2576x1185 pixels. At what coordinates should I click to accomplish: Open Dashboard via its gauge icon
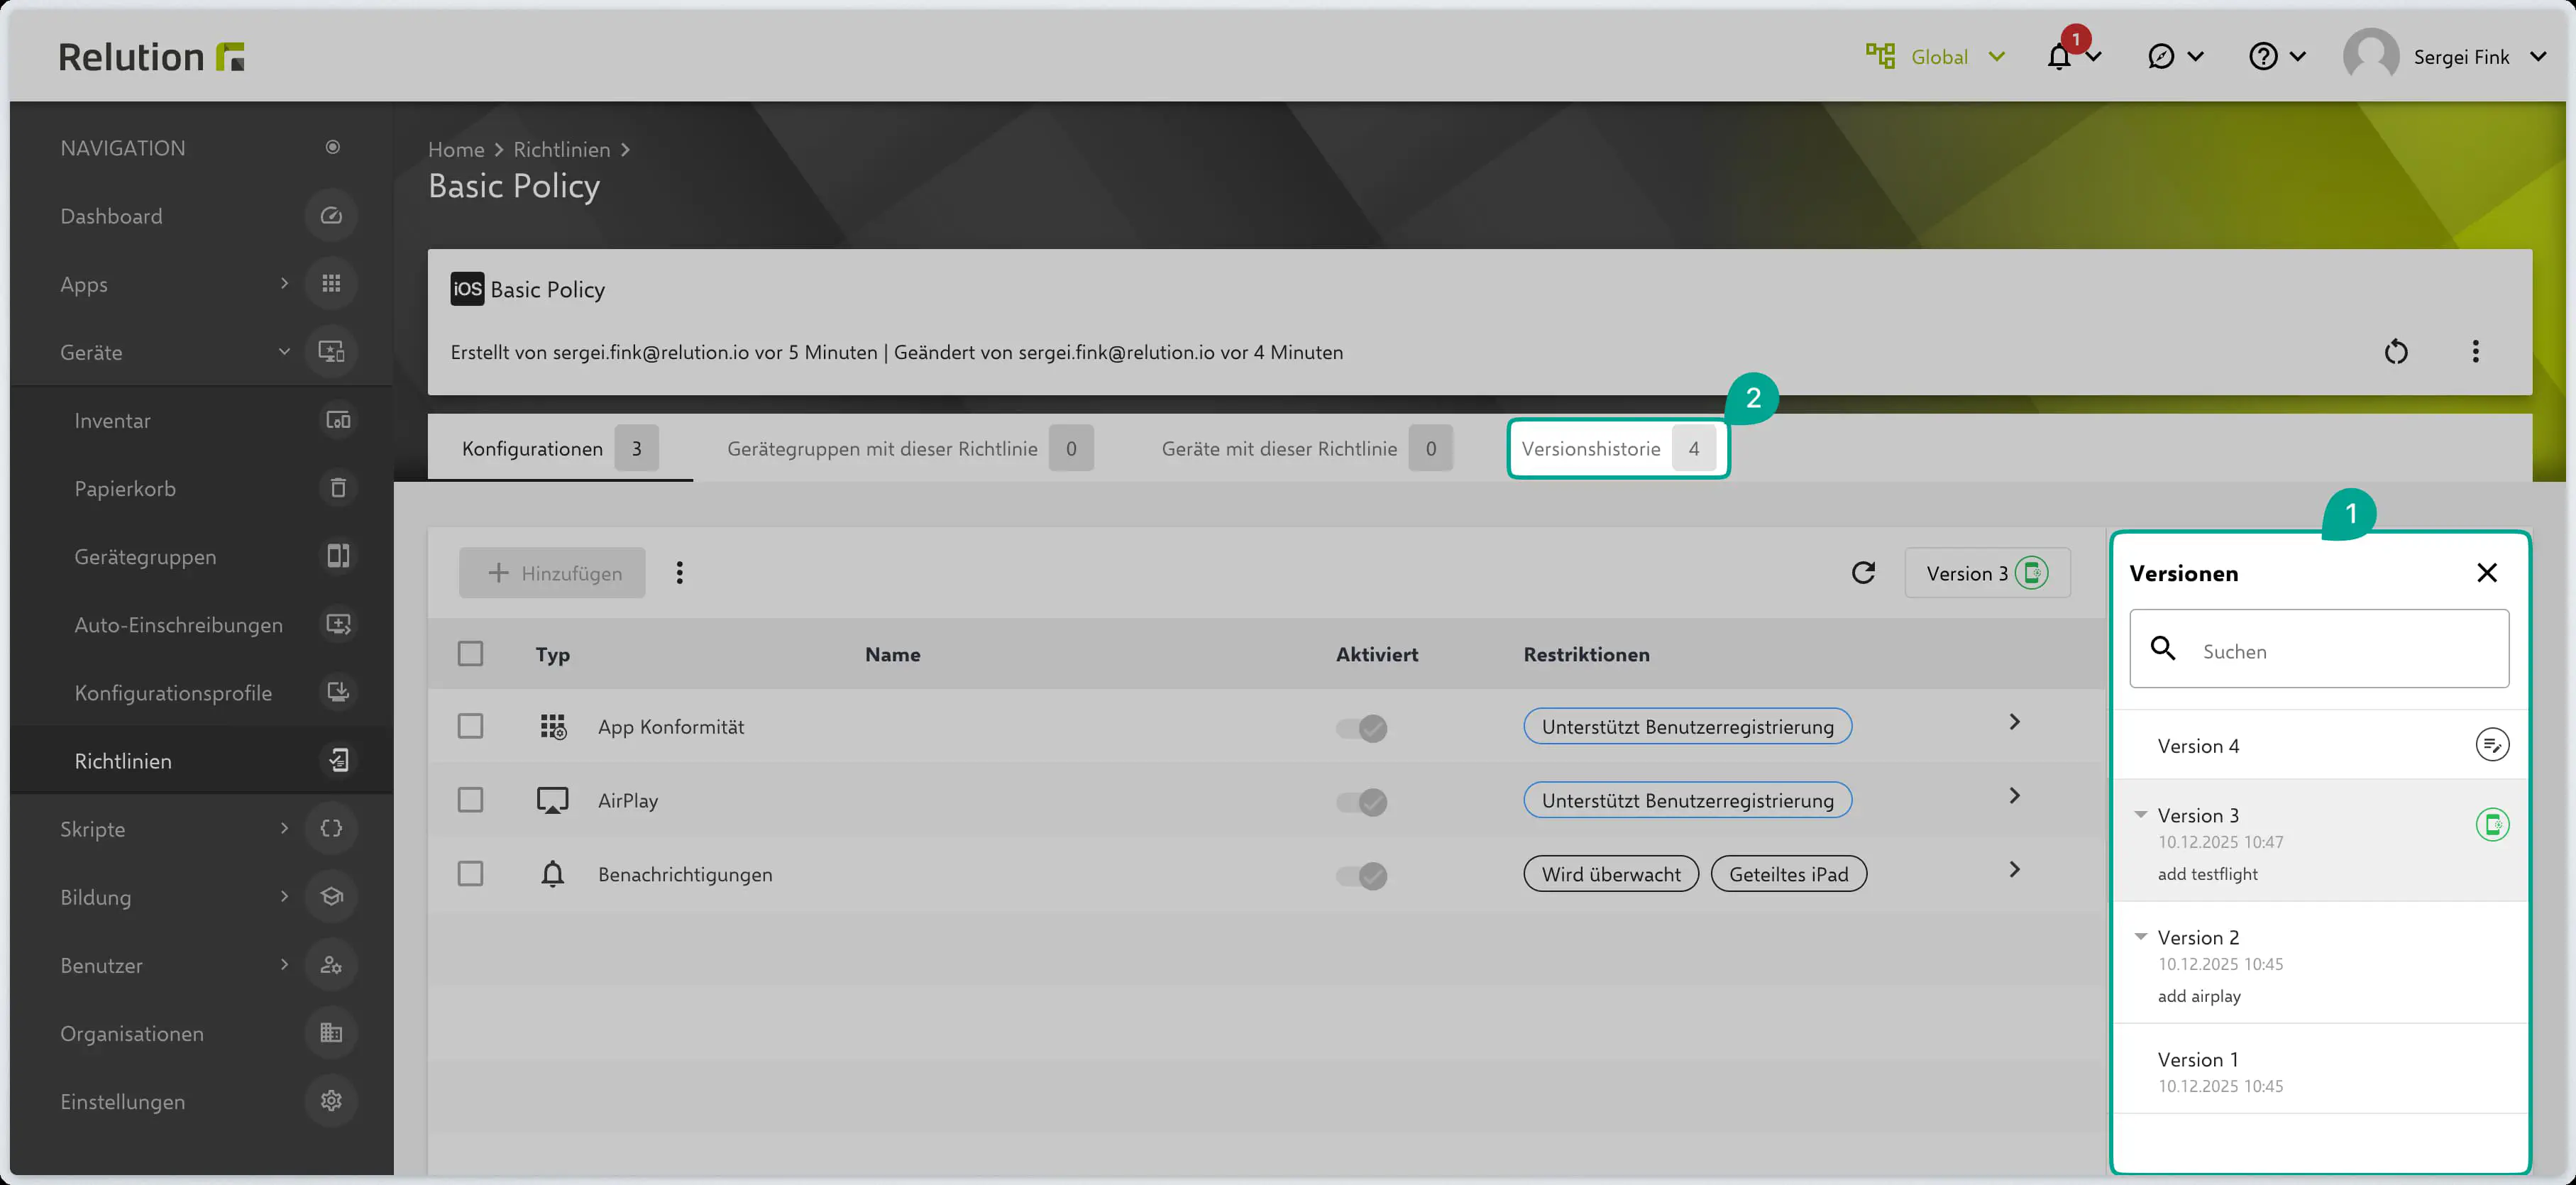(x=331, y=216)
